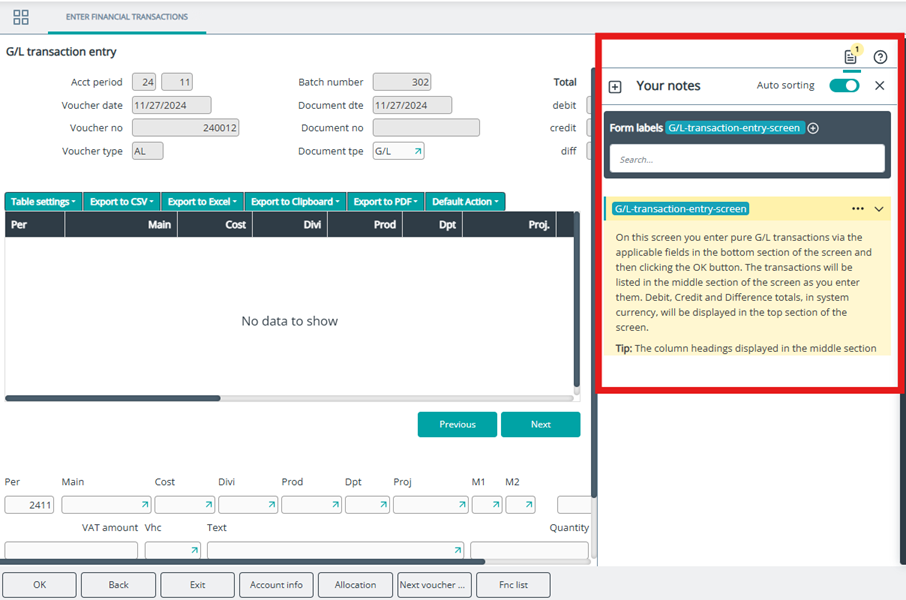Click the notes Search field
Image resolution: width=906 pixels, height=600 pixels.
coord(747,159)
